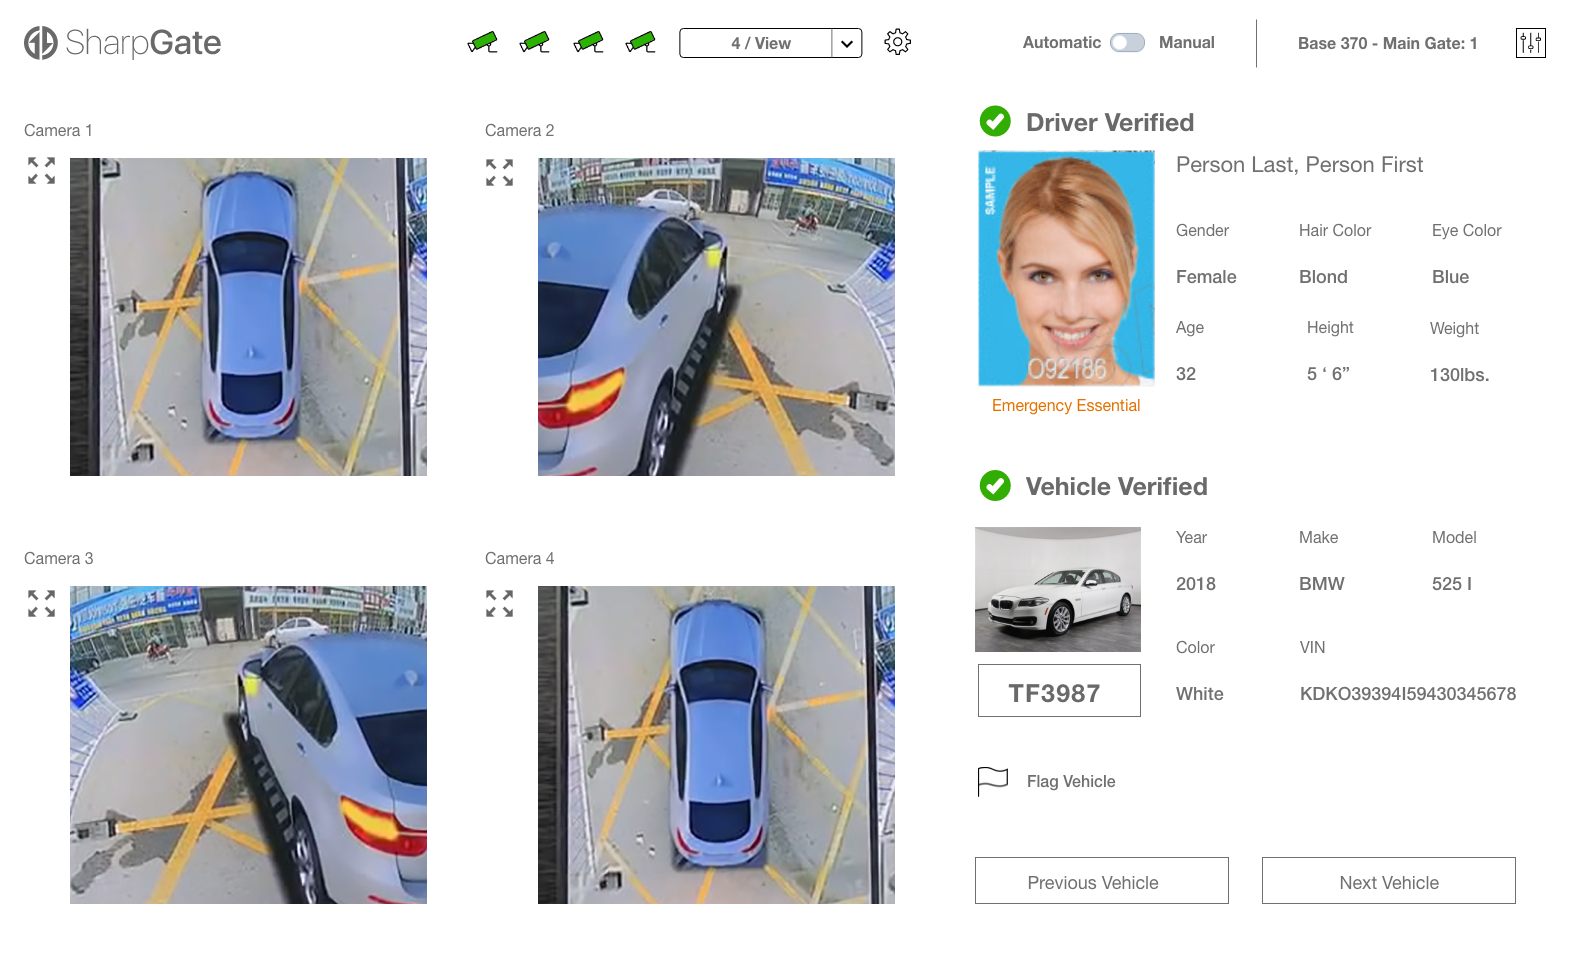
Task: Open the 4 / View dropdown arrow
Action: point(847,43)
